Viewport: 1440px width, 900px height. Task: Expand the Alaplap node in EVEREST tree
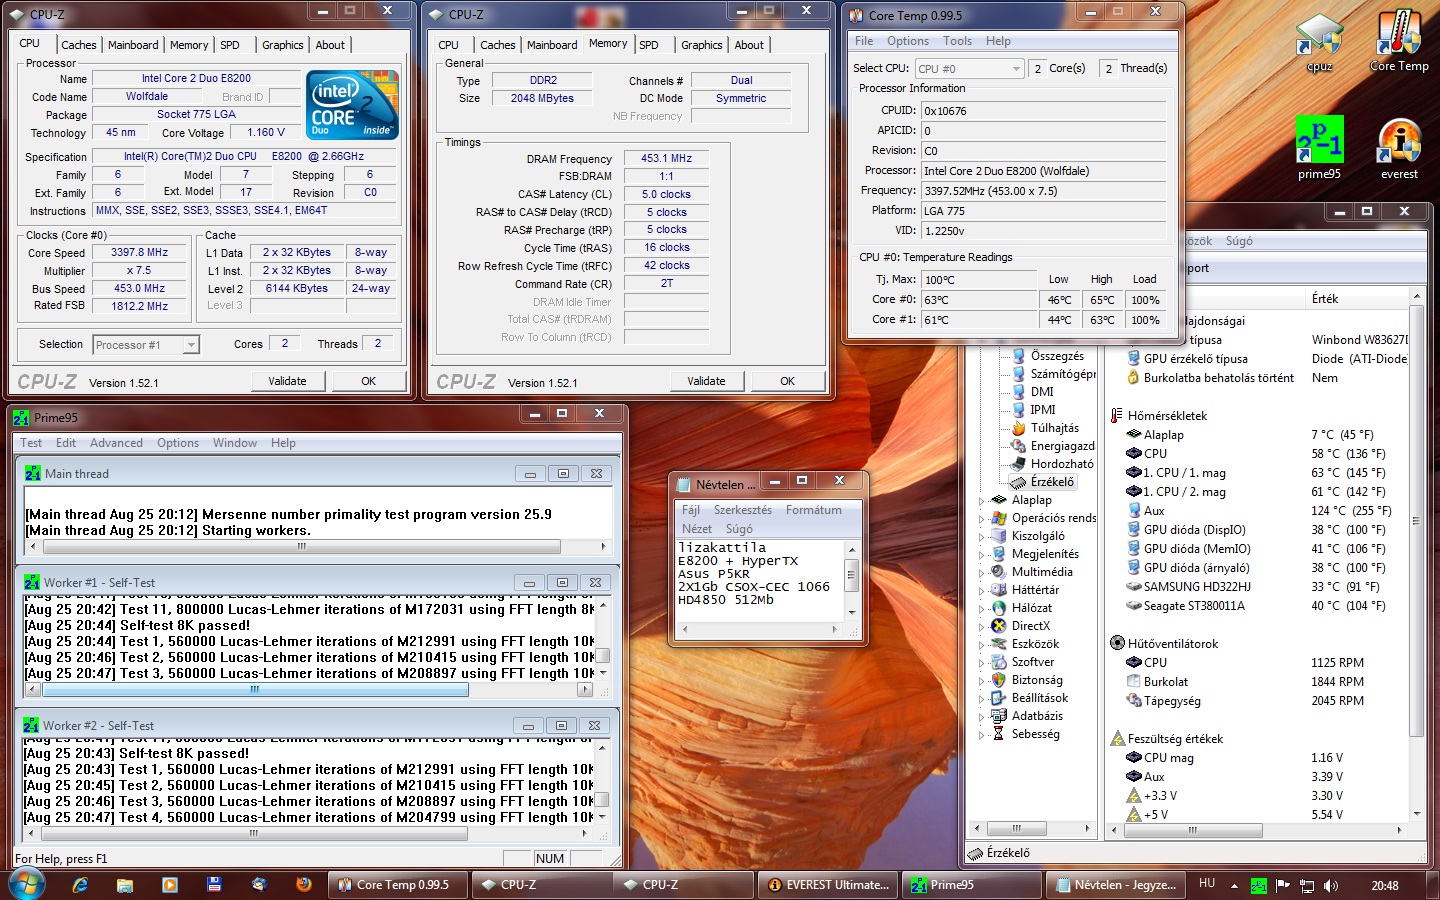coord(981,500)
